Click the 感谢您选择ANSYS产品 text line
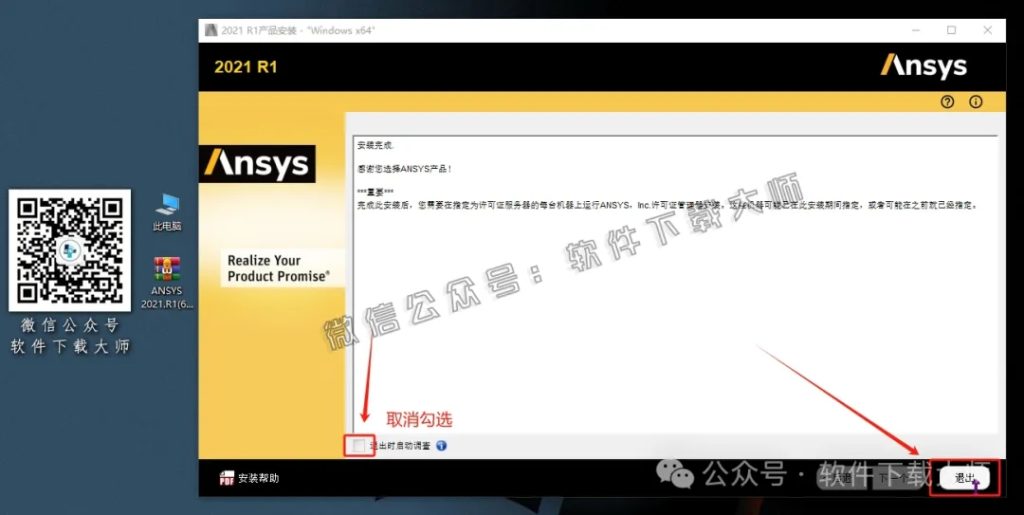The width and height of the screenshot is (1024, 515). pyautogui.click(x=404, y=168)
